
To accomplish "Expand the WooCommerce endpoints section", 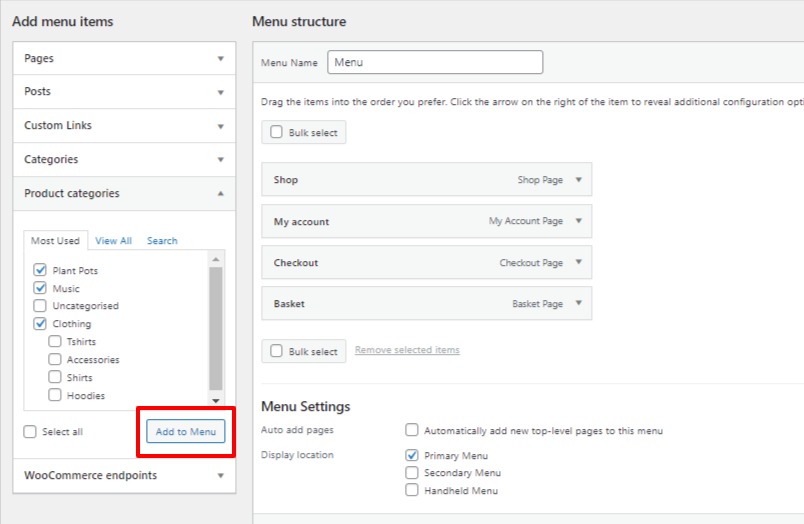I will tap(220, 476).
